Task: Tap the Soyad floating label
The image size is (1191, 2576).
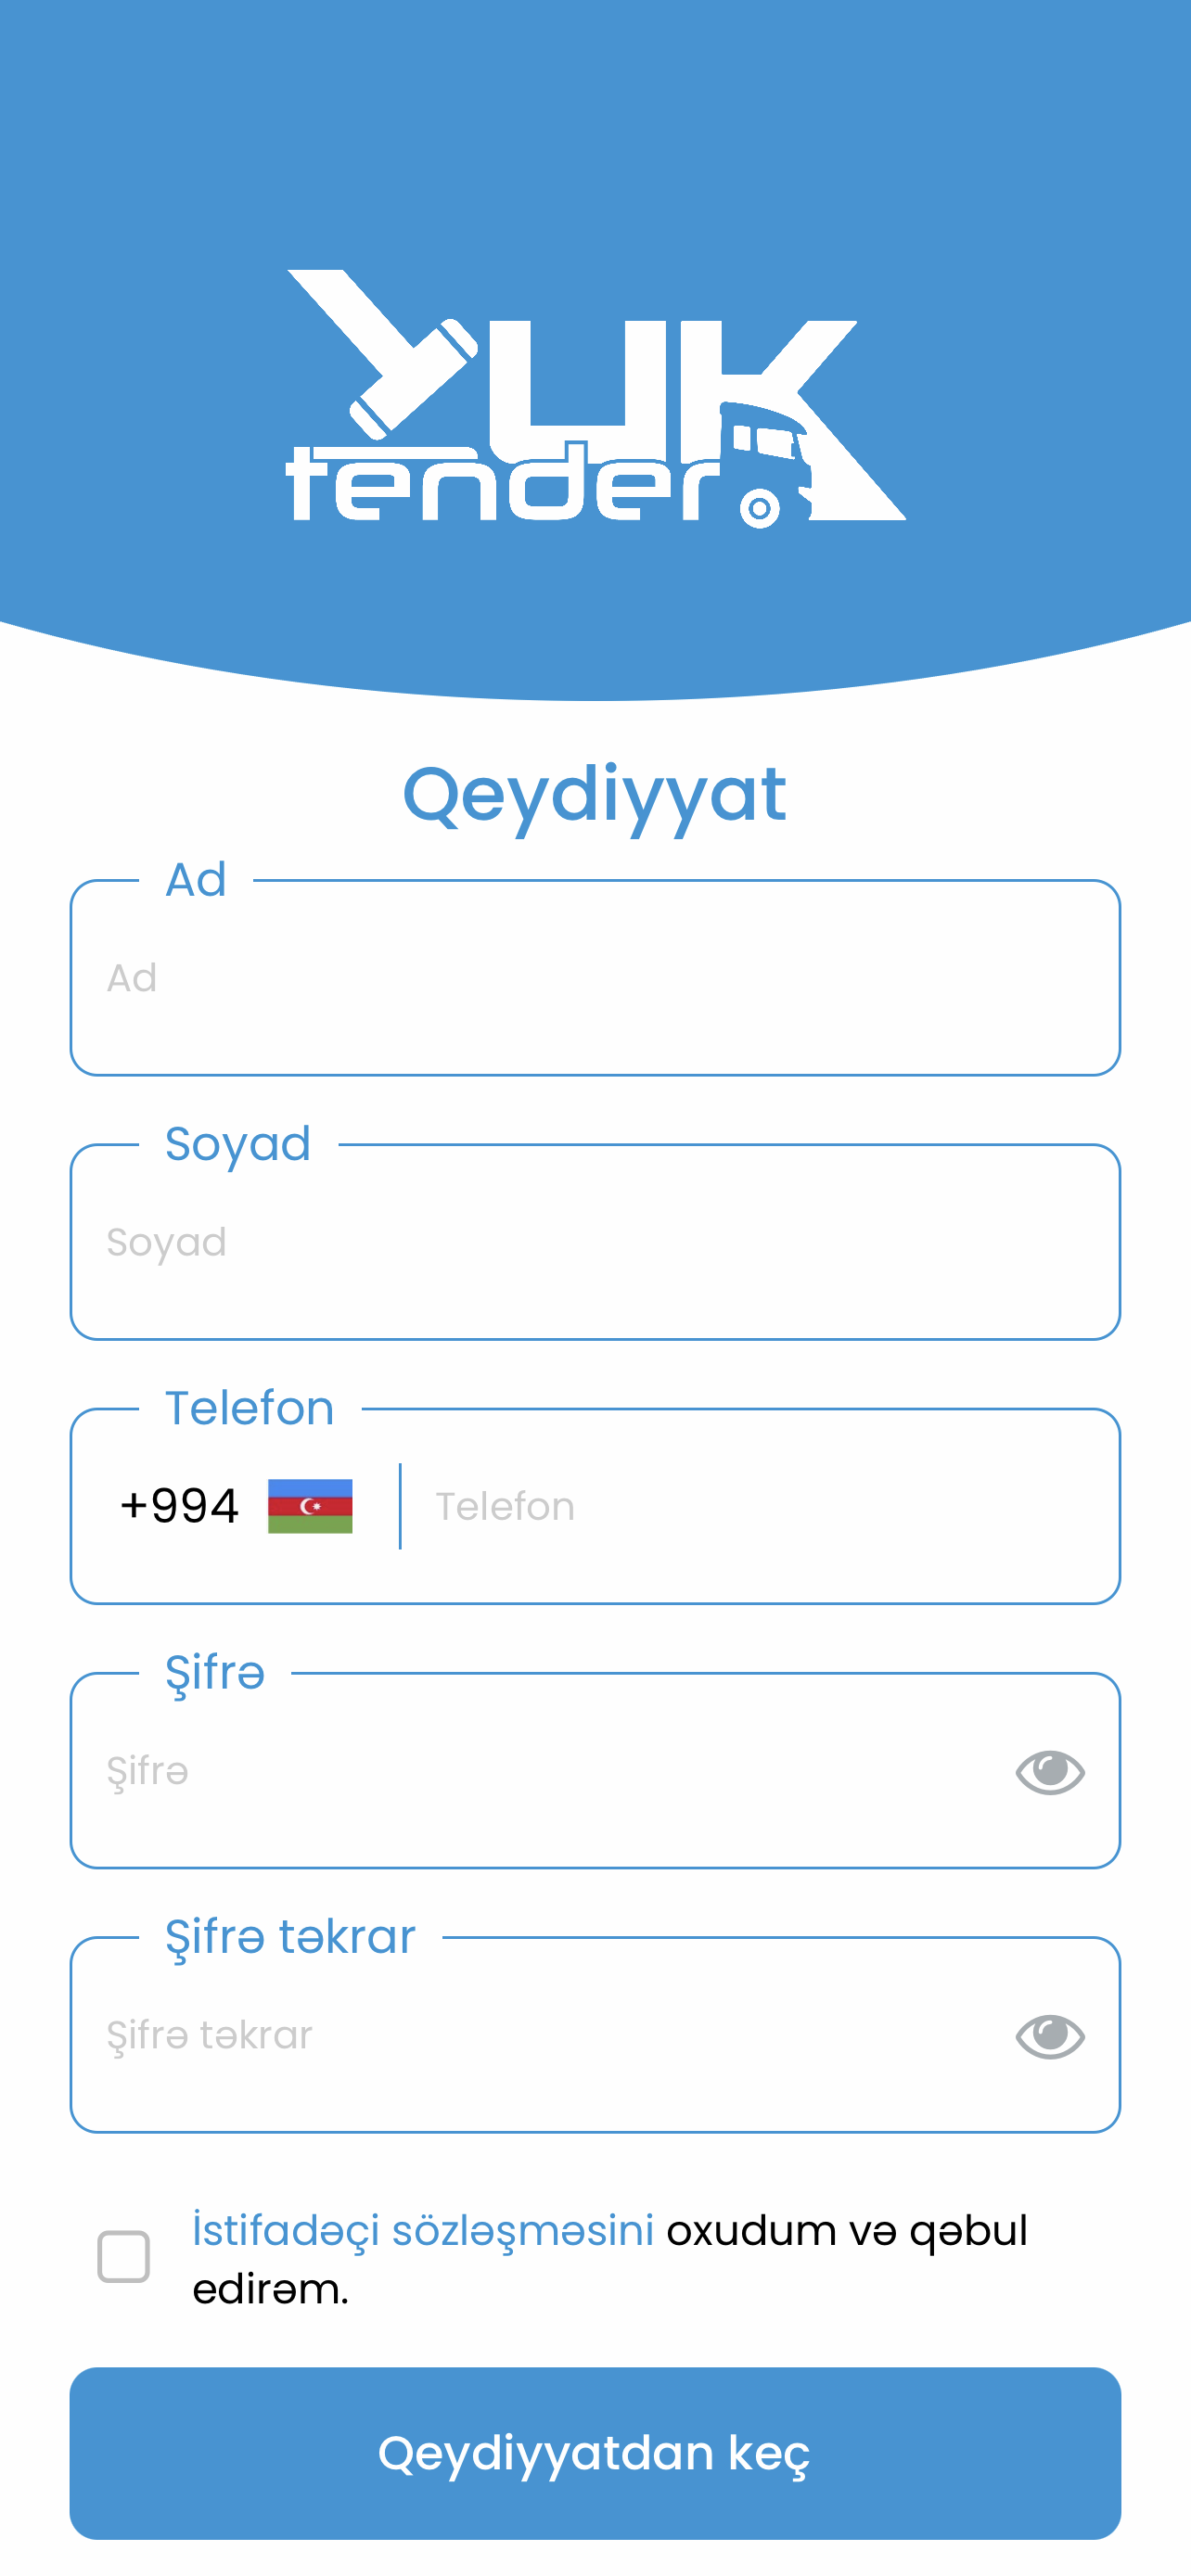Action: pos(238,1144)
